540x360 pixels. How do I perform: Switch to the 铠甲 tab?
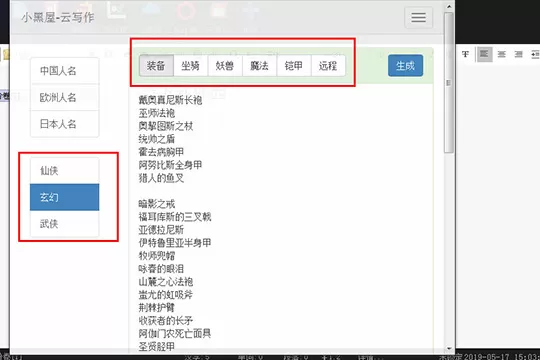(294, 65)
